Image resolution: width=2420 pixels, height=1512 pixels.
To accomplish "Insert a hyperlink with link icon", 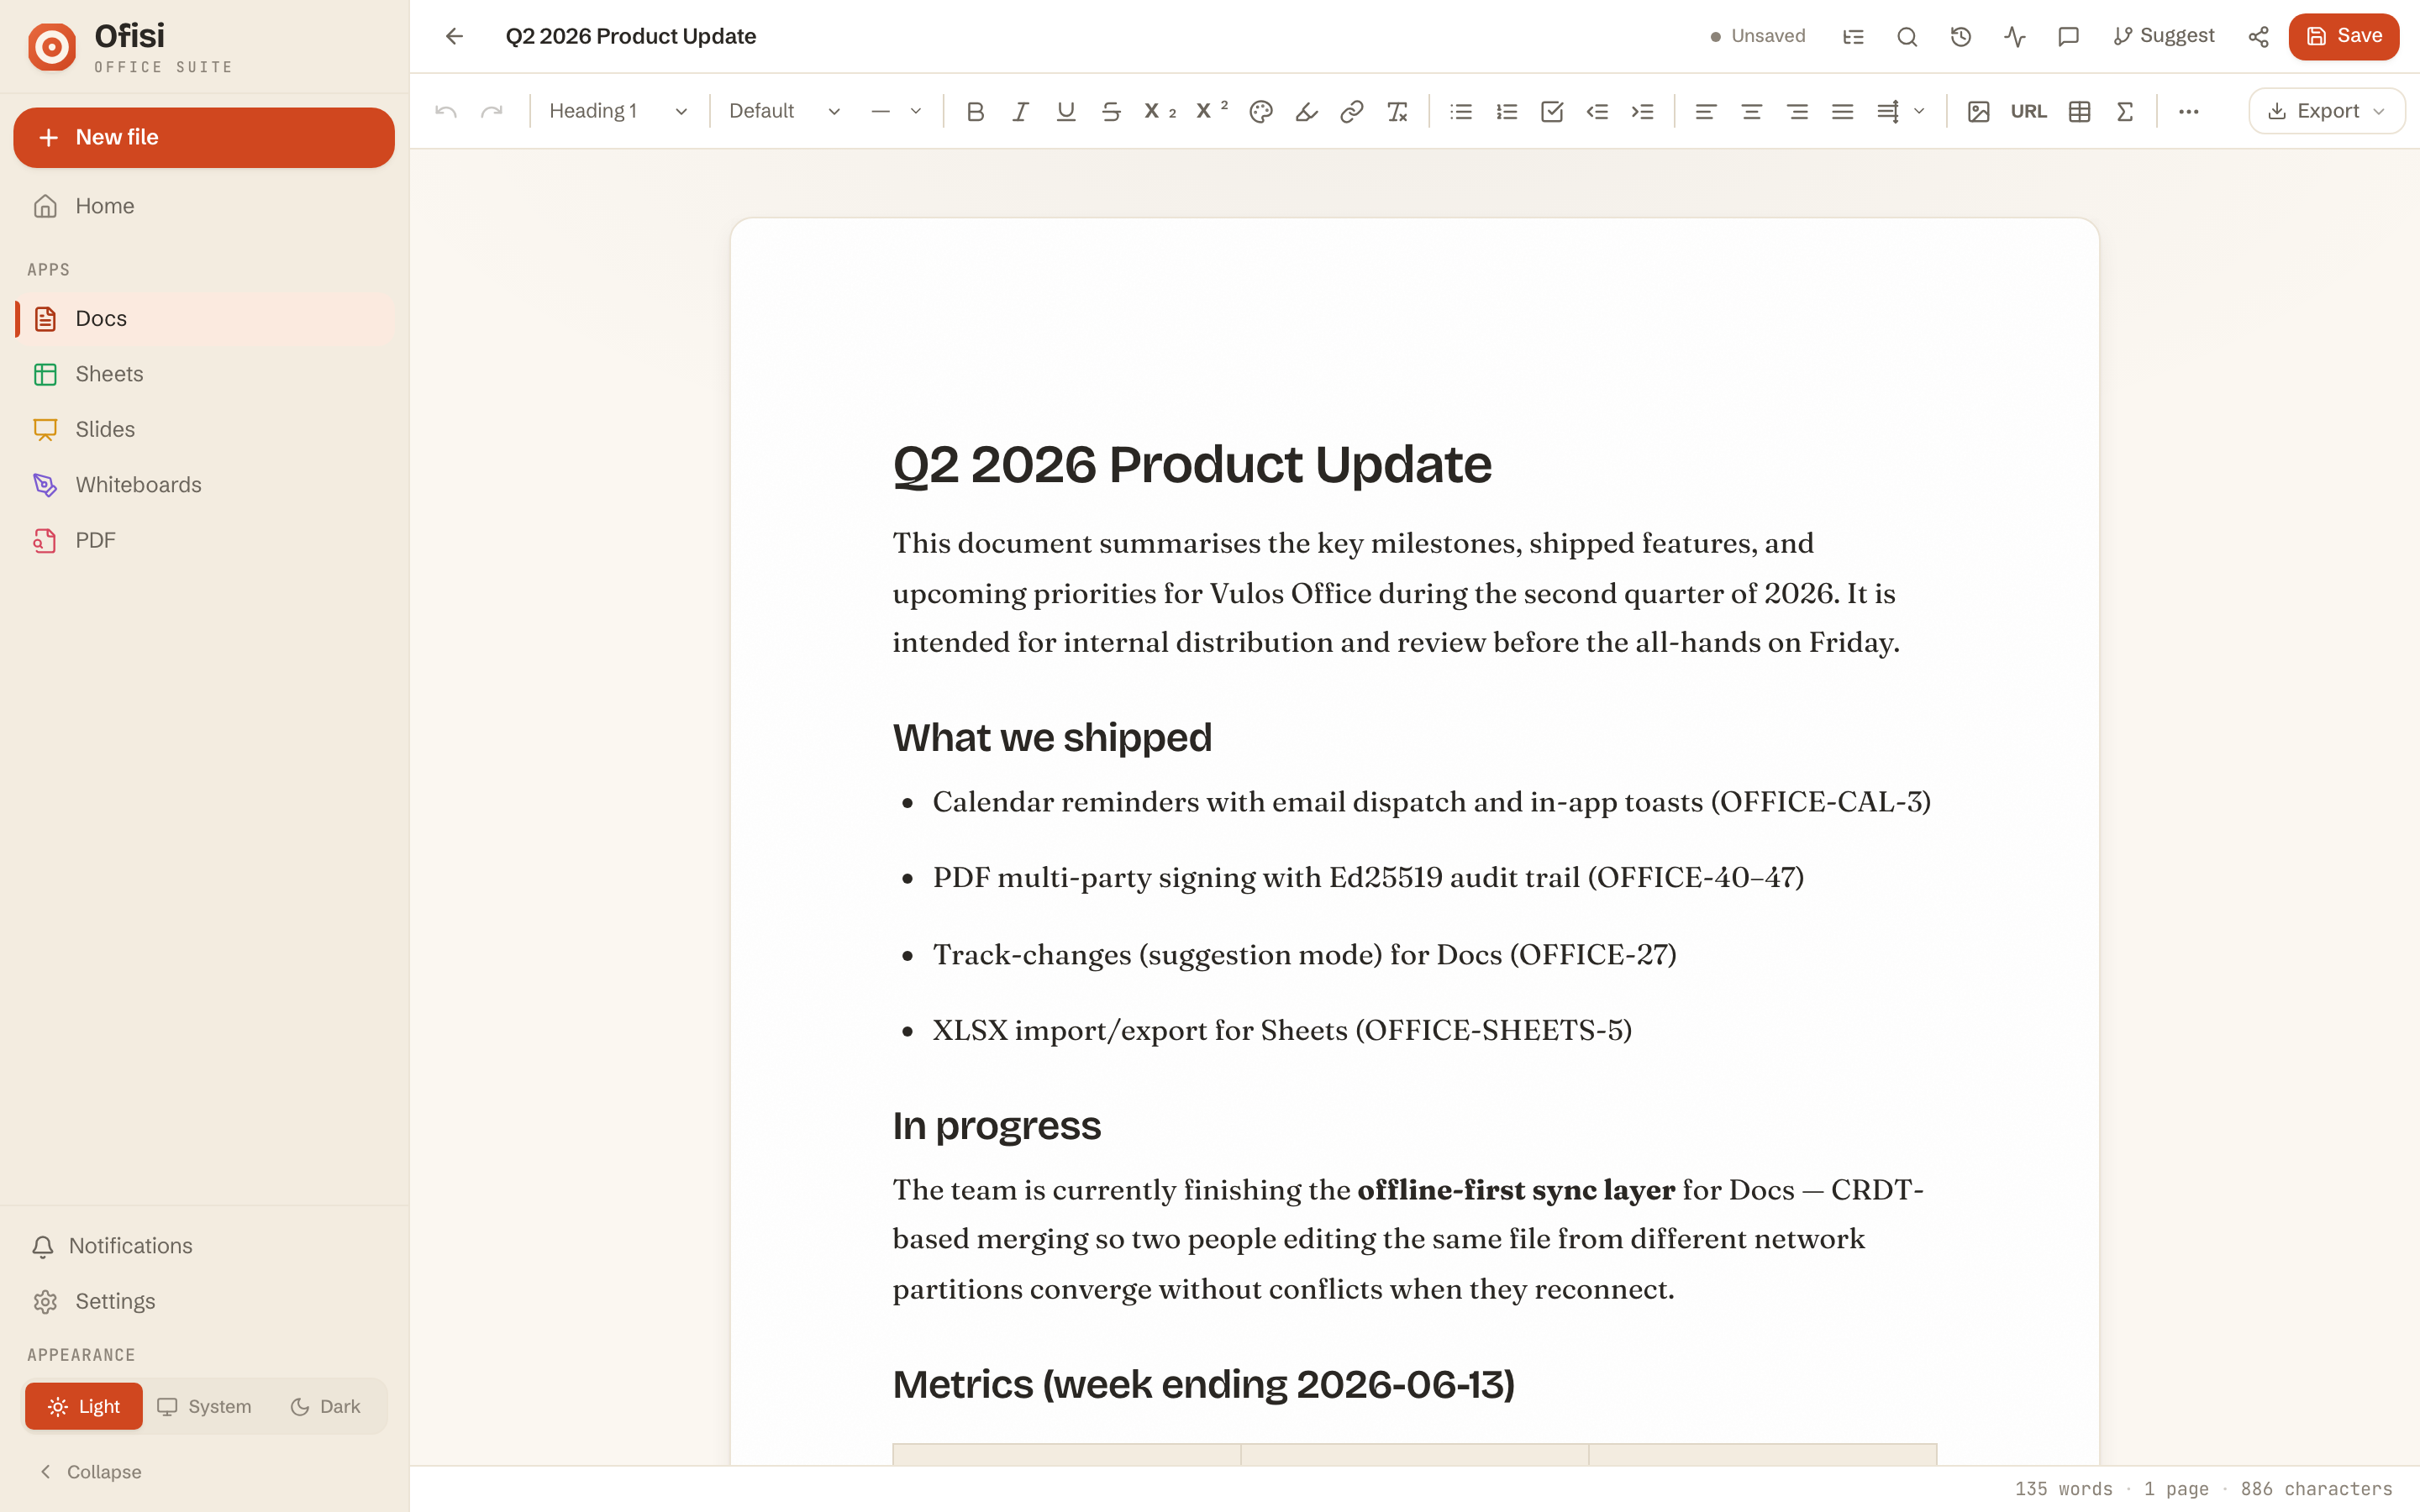I will [x=1352, y=111].
